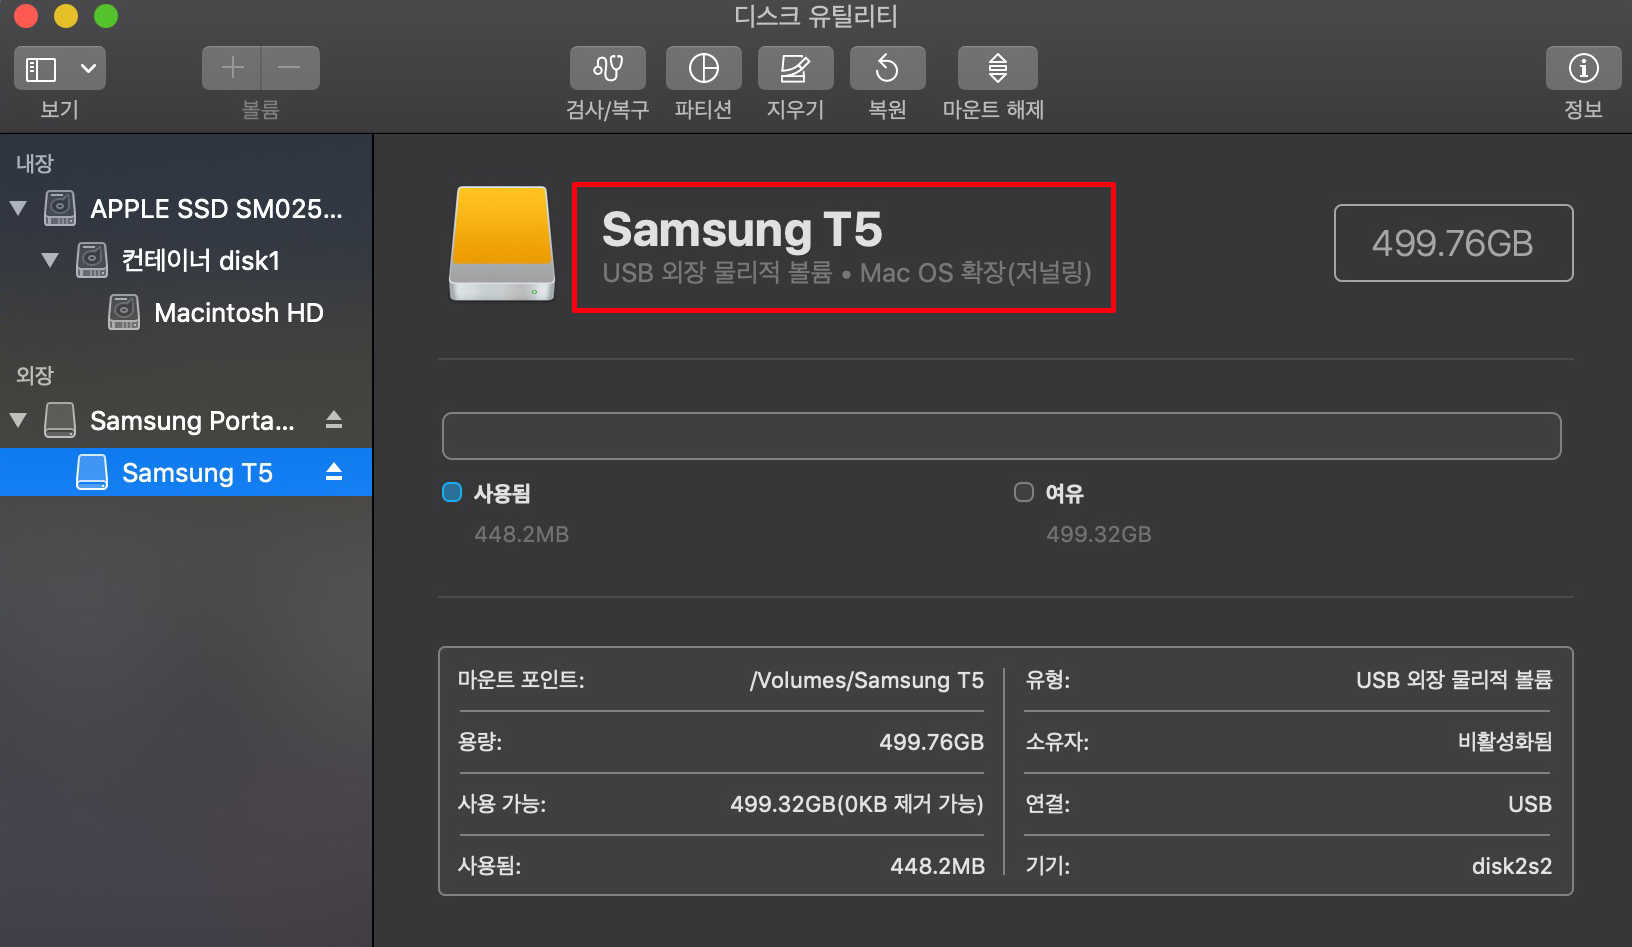Click the 사용 가능 label
This screenshot has width=1632, height=947.
(502, 804)
